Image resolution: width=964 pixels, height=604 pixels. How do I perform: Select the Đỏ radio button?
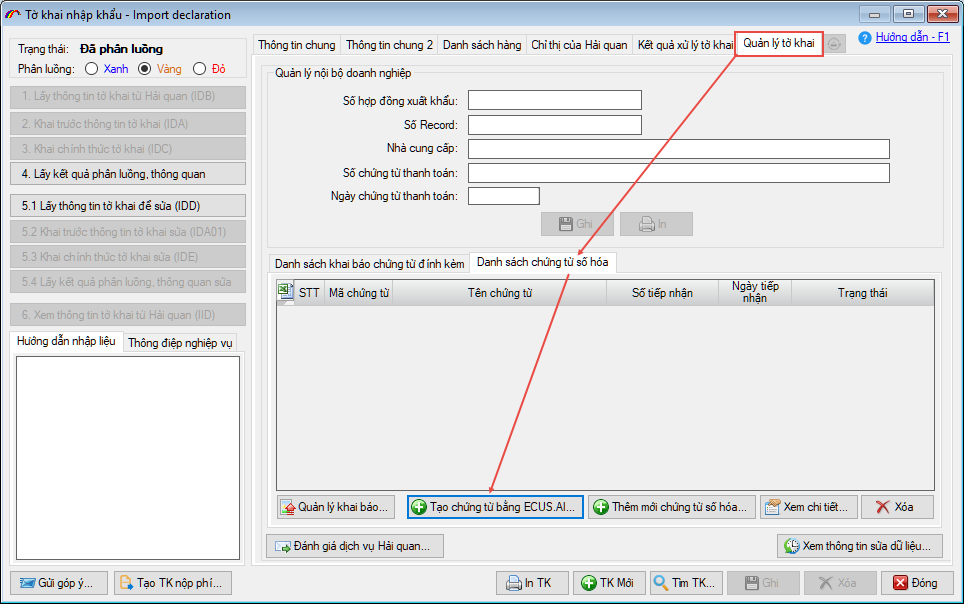[199, 69]
